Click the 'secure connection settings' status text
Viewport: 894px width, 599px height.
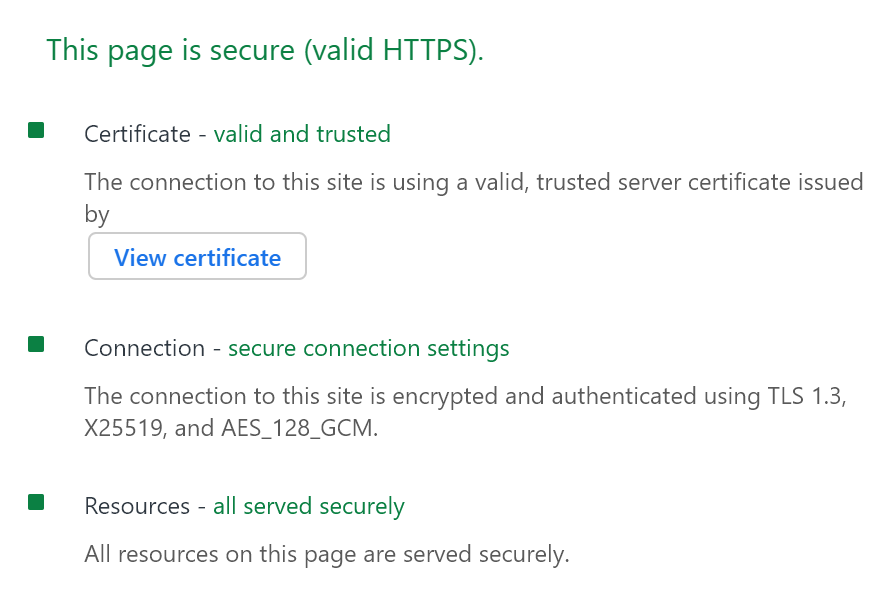(368, 348)
